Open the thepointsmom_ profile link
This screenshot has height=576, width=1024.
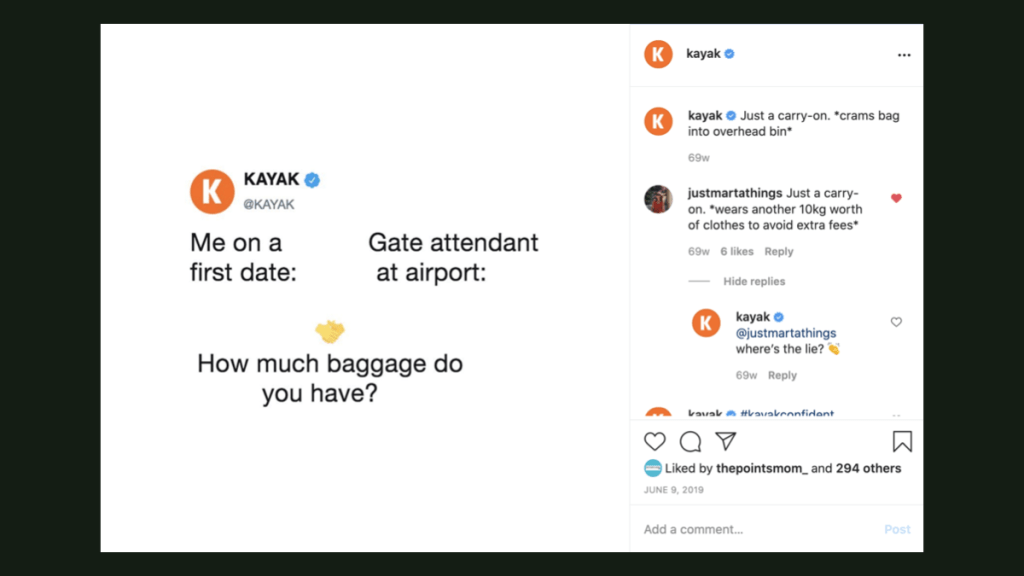[x=761, y=468]
